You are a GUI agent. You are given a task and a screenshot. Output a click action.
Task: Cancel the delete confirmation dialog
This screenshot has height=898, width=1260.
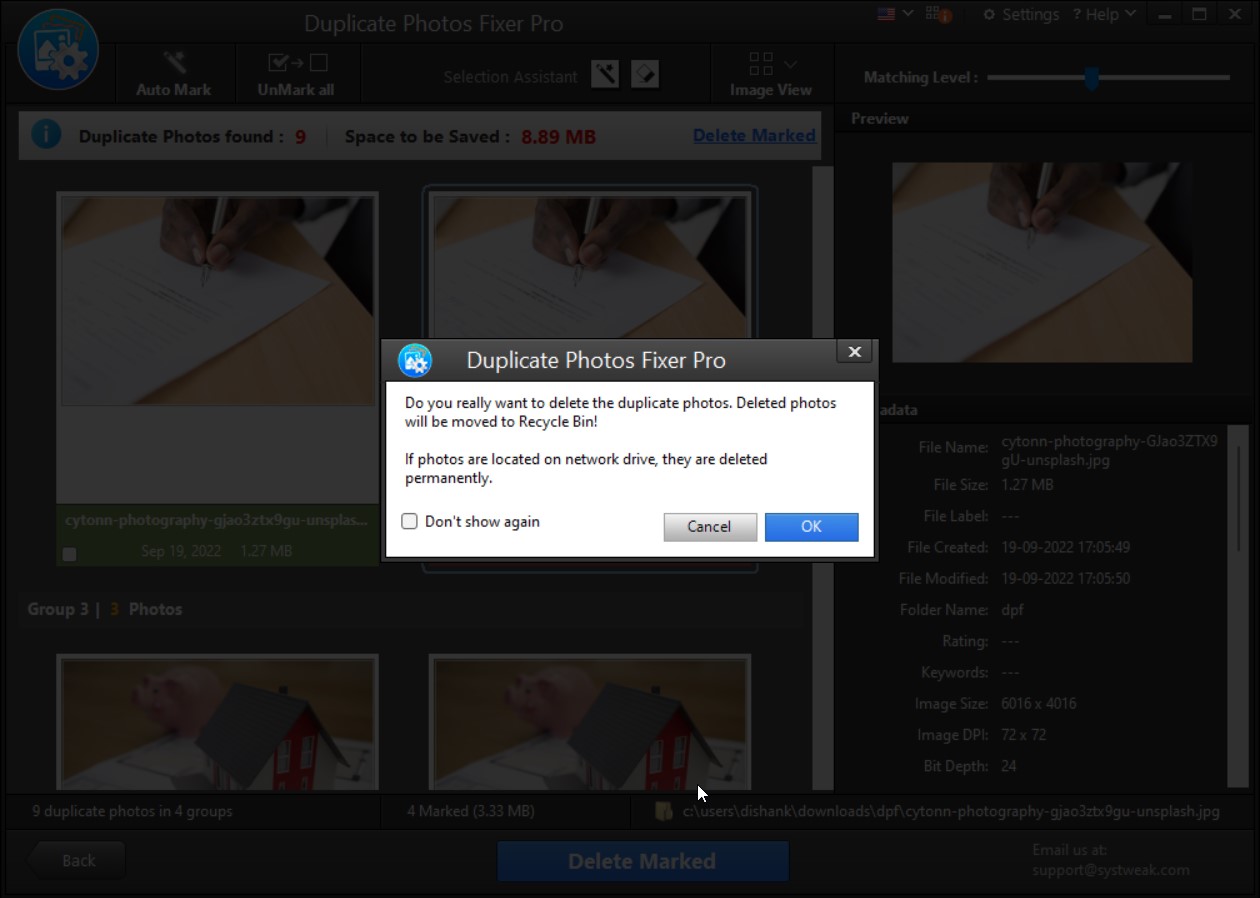coord(710,527)
